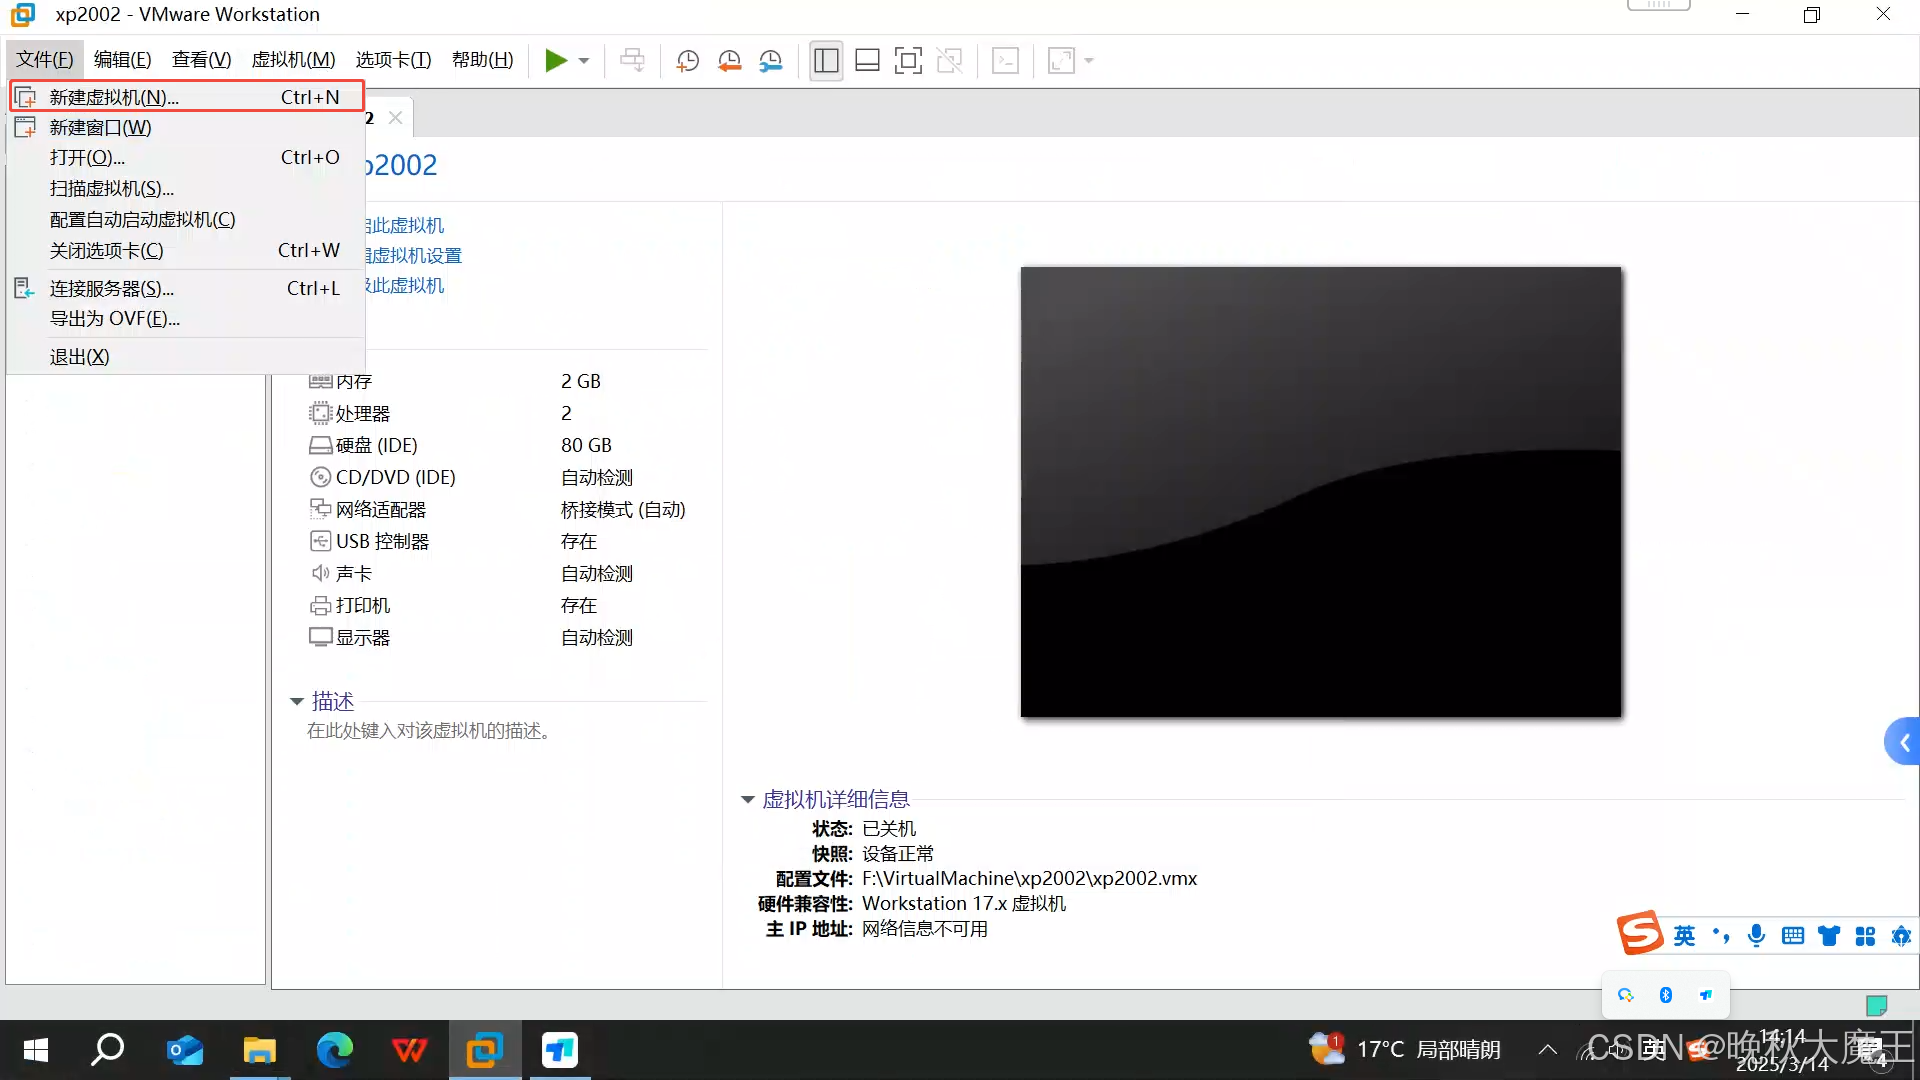
Task: Collapse the 虚拟机详细信息 section
Action: [x=747, y=800]
